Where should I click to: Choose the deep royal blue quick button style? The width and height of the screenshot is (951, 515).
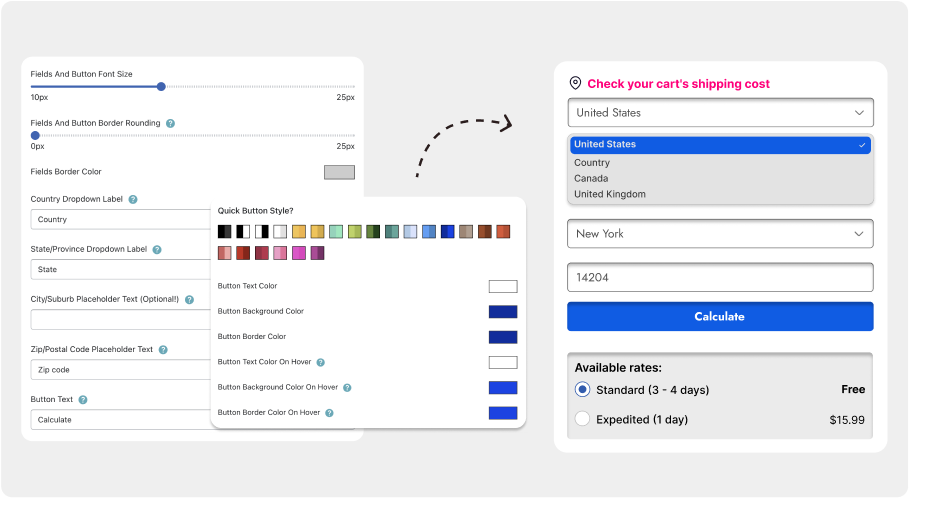[448, 232]
